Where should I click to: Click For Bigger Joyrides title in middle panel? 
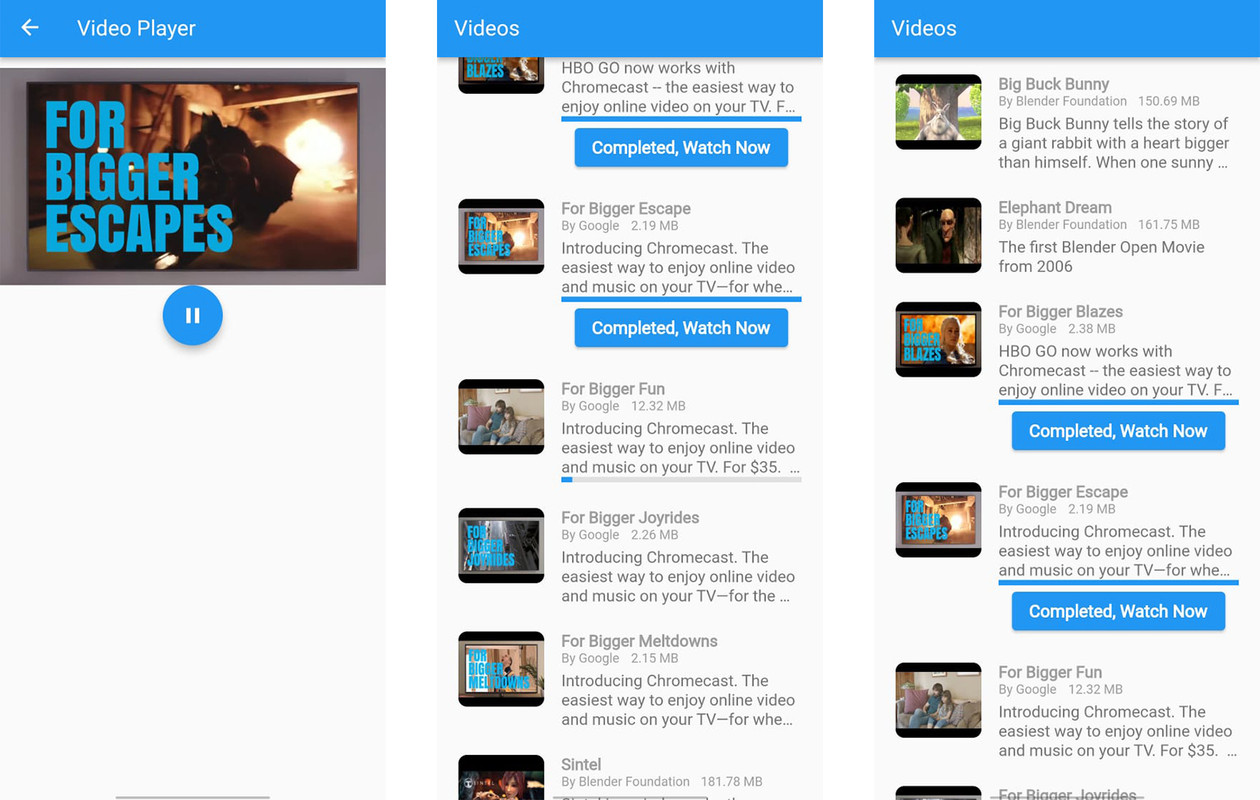pos(630,518)
